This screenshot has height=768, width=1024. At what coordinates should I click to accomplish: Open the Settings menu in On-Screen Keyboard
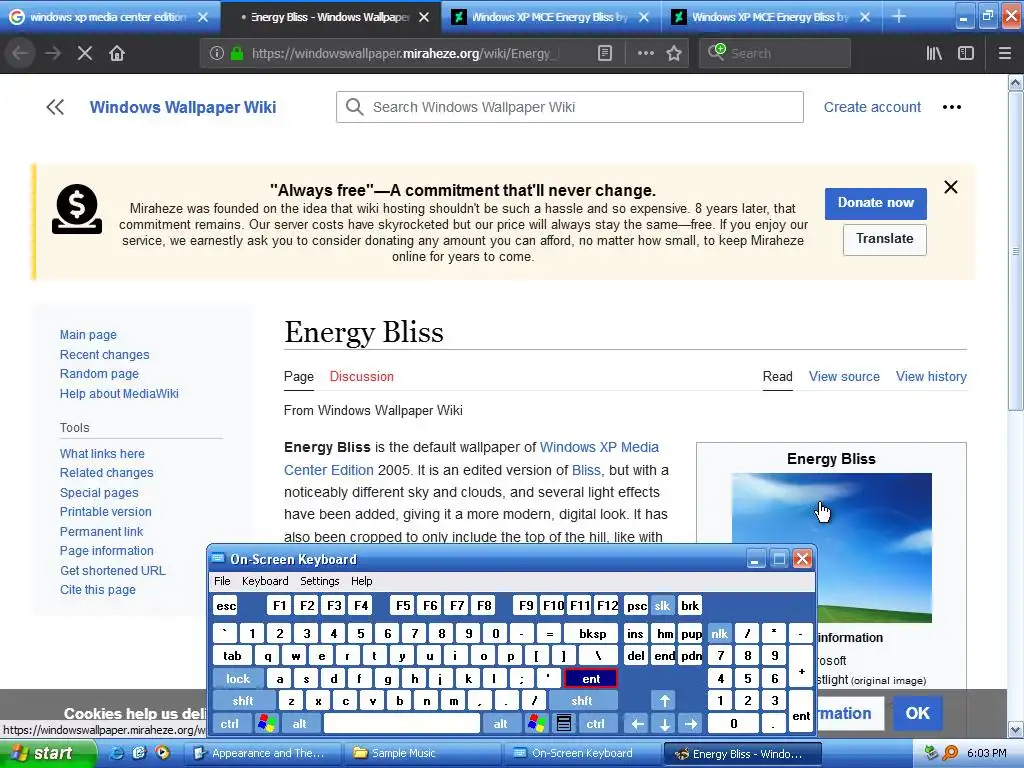[x=319, y=581]
